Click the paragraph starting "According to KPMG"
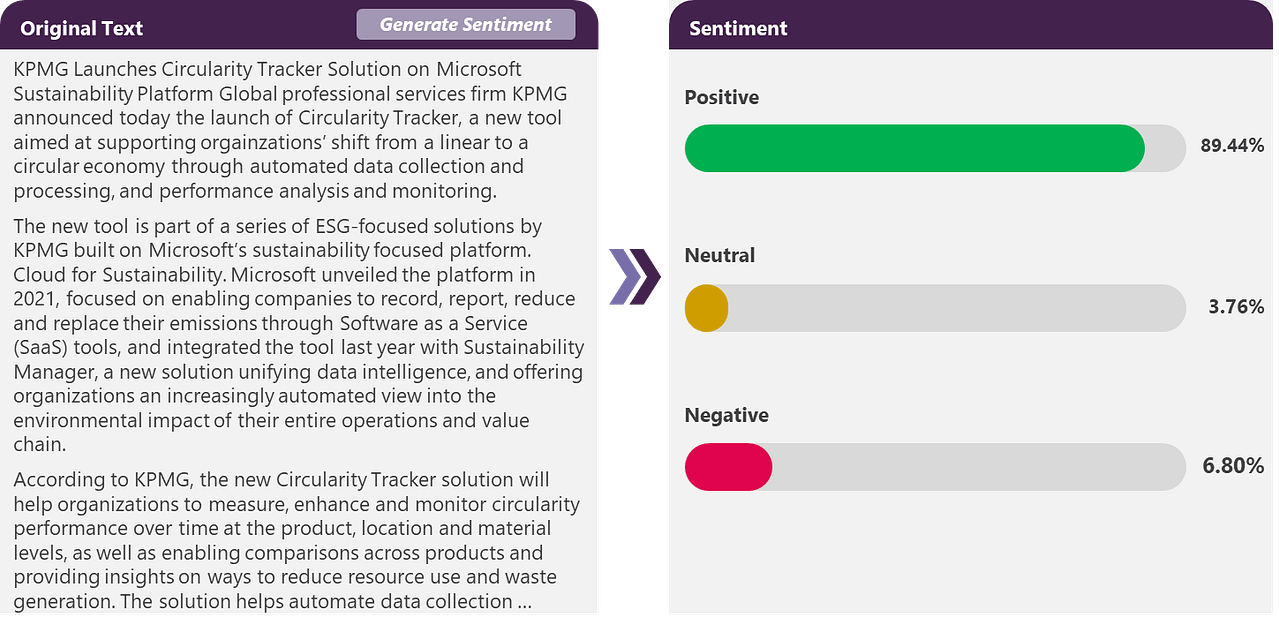The image size is (1279, 625). point(296,540)
